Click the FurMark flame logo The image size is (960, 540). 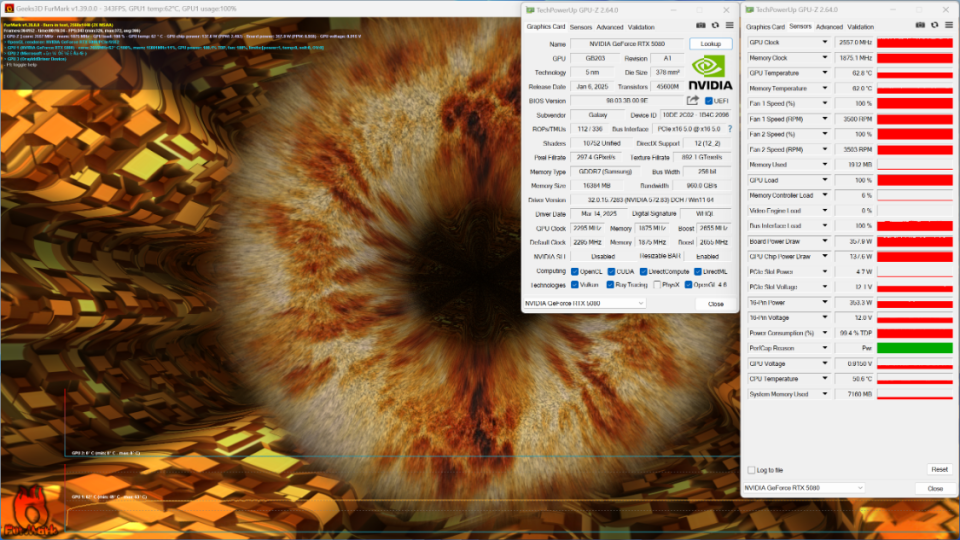click(x=29, y=511)
